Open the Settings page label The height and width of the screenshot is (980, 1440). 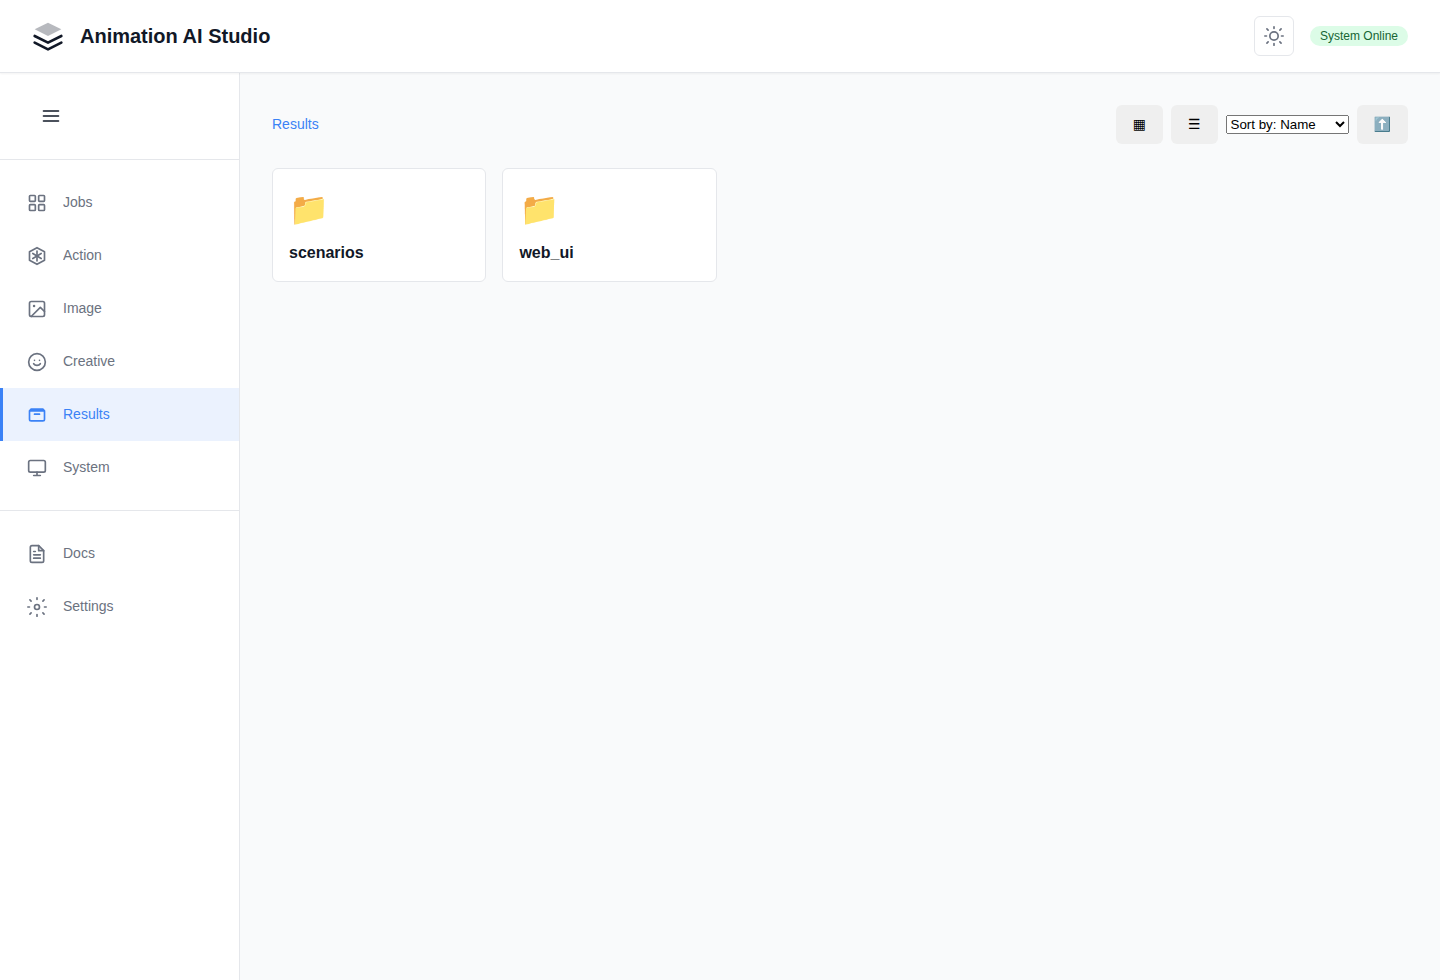(88, 606)
